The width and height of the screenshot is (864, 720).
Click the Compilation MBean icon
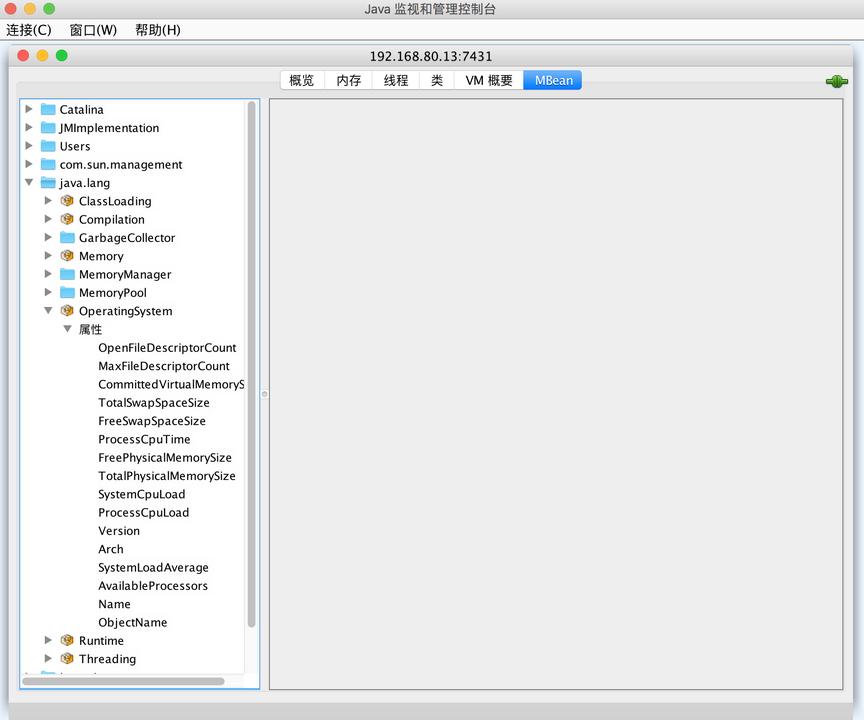point(67,220)
